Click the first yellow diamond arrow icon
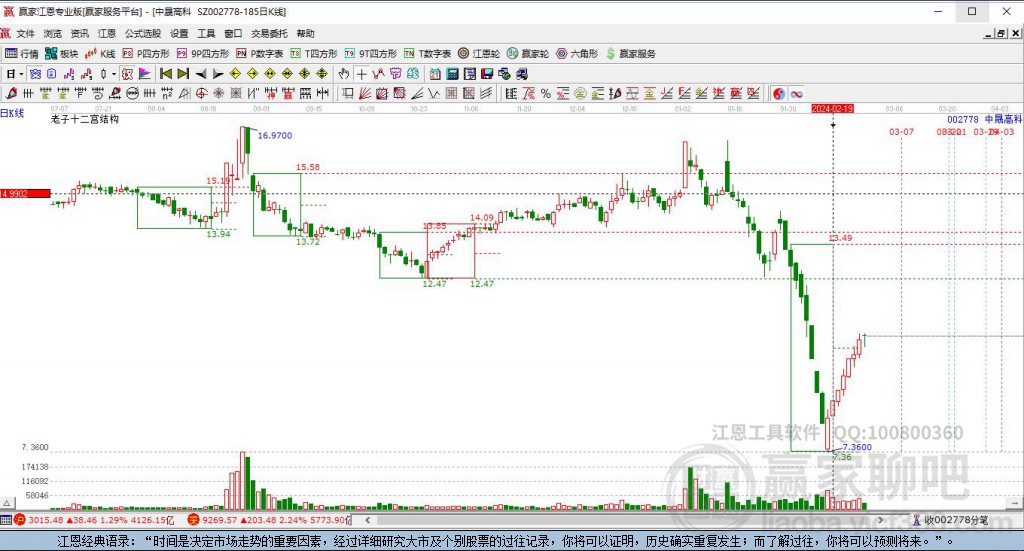 pos(235,74)
